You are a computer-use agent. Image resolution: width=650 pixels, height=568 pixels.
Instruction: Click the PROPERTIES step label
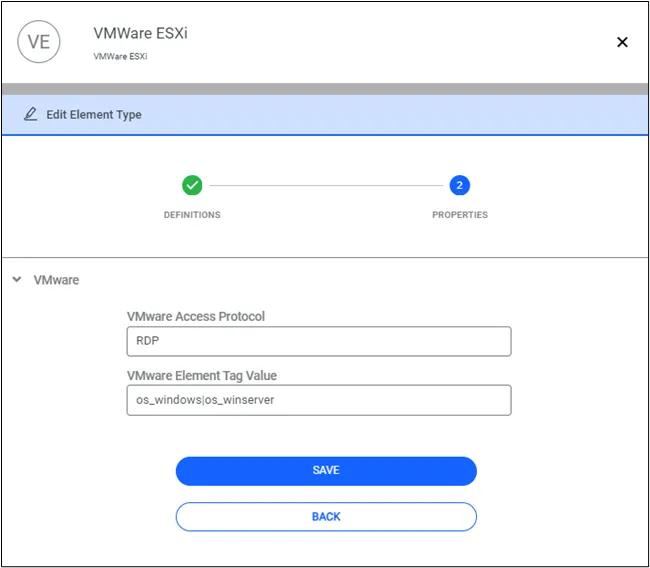click(x=460, y=215)
